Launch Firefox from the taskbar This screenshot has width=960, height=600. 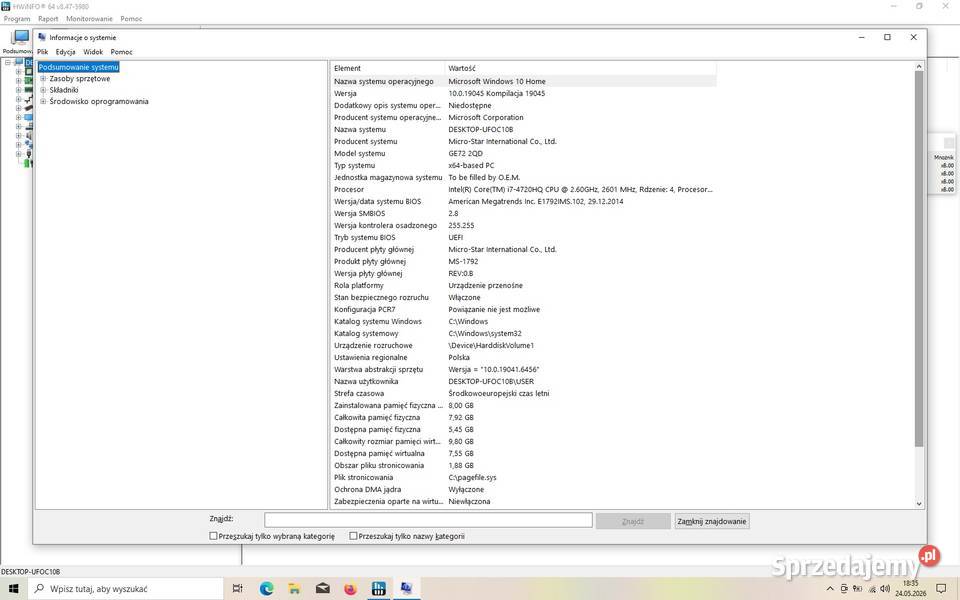pos(350,588)
